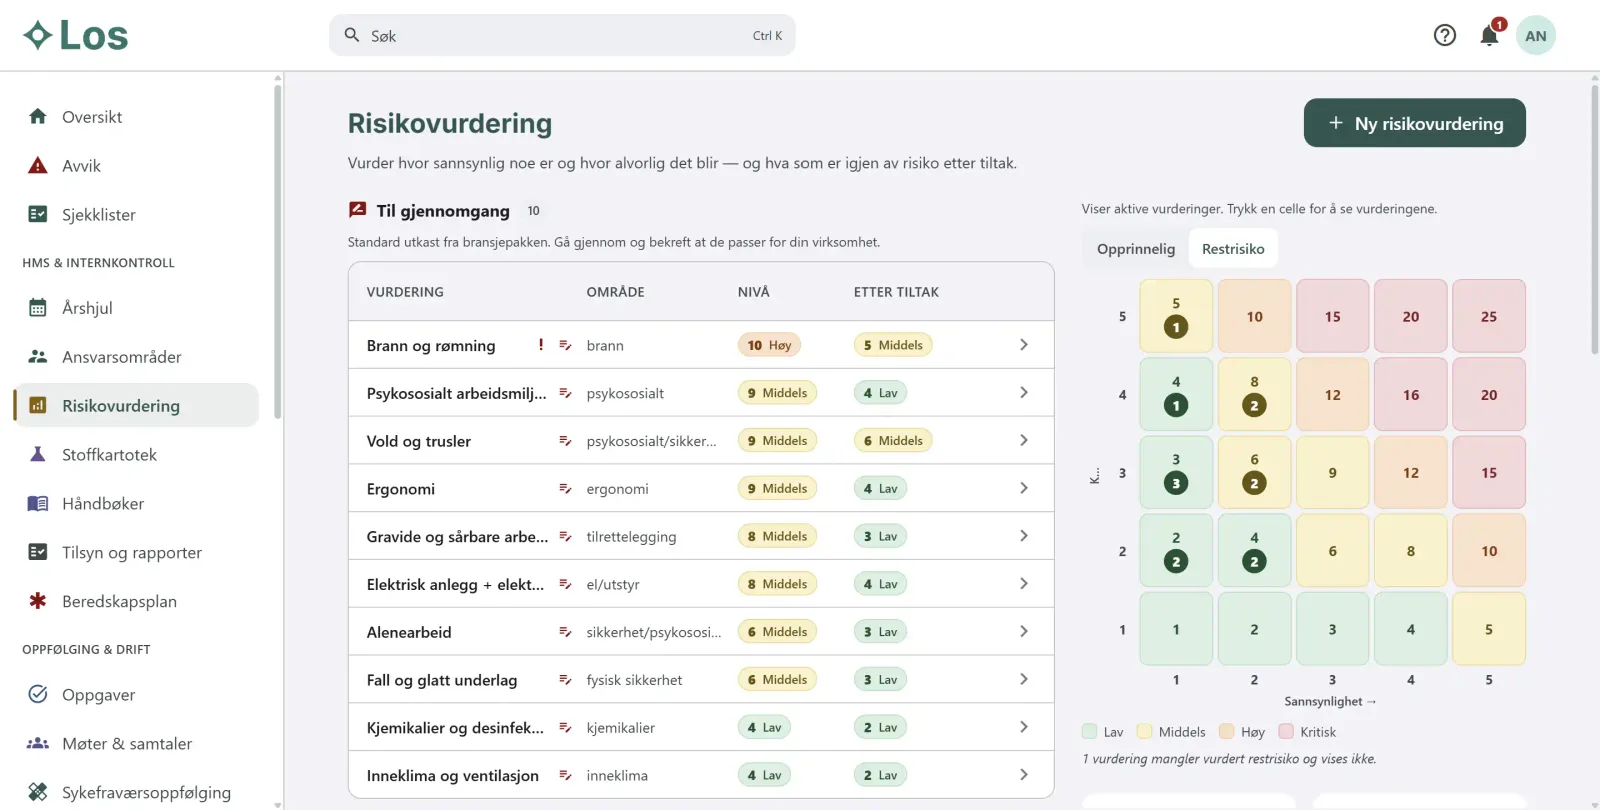Click the sidebar vertical scrollbar
1600x810 pixels.
pyautogui.click(x=277, y=250)
